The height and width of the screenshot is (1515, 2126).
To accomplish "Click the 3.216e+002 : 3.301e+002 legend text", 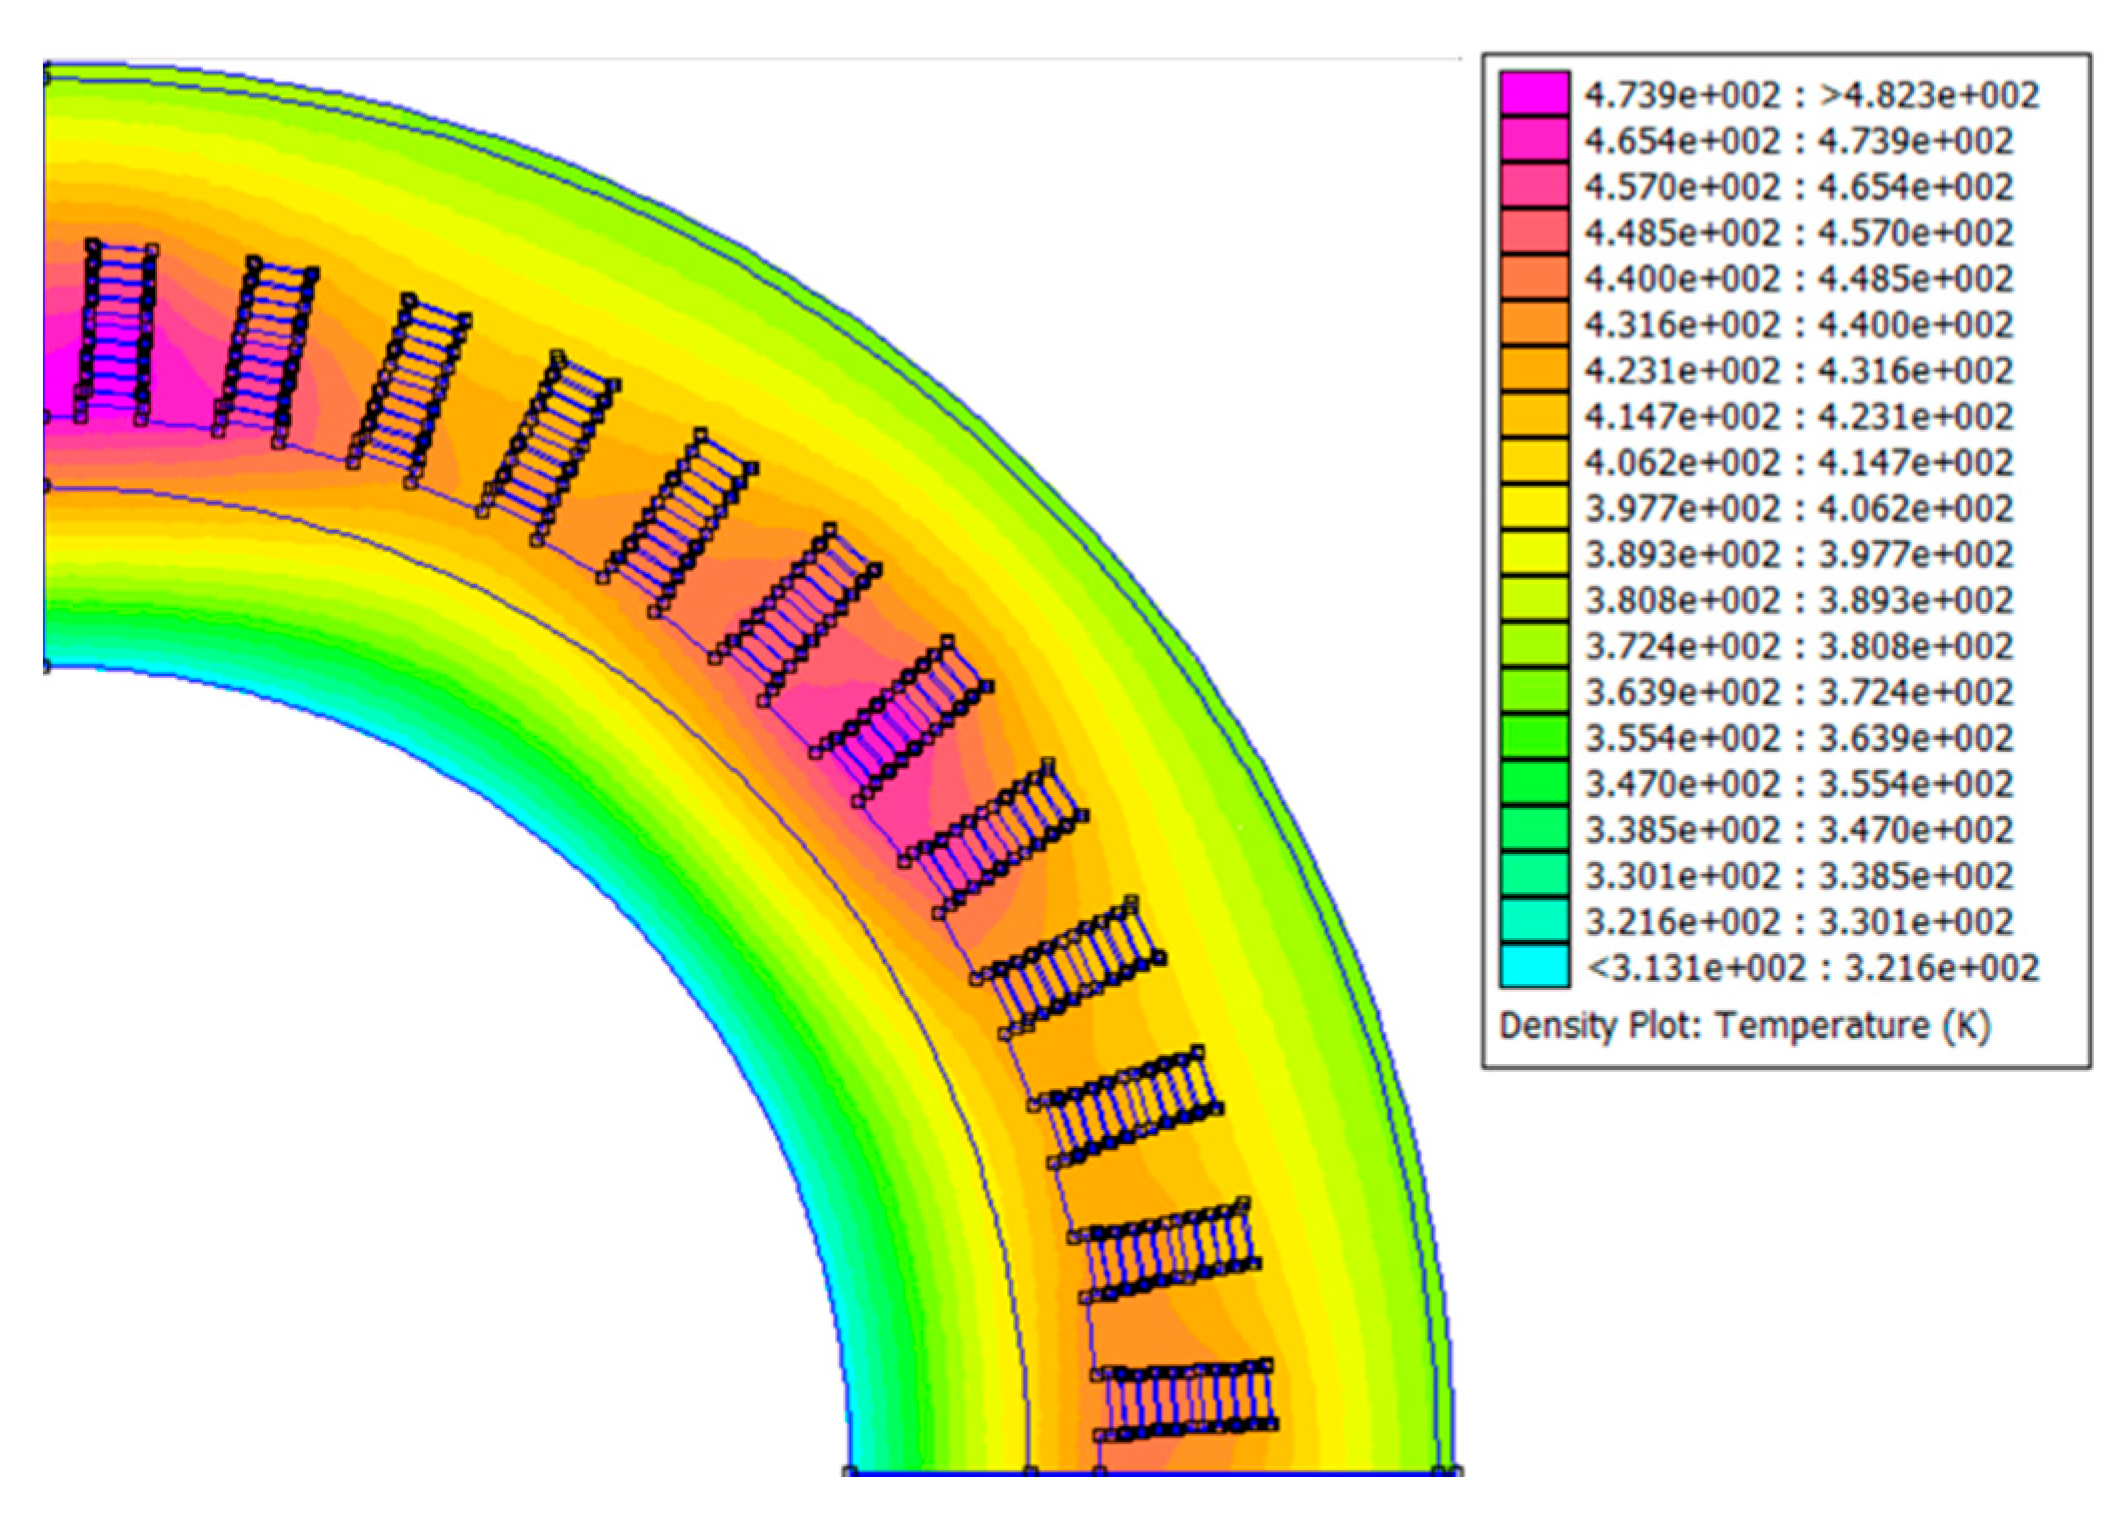I will 1798,921.
